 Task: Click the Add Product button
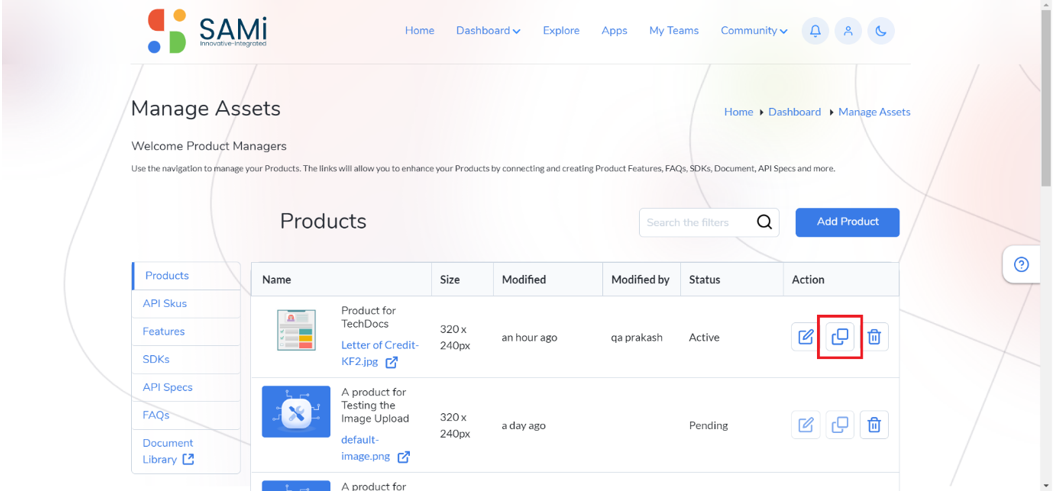848,222
